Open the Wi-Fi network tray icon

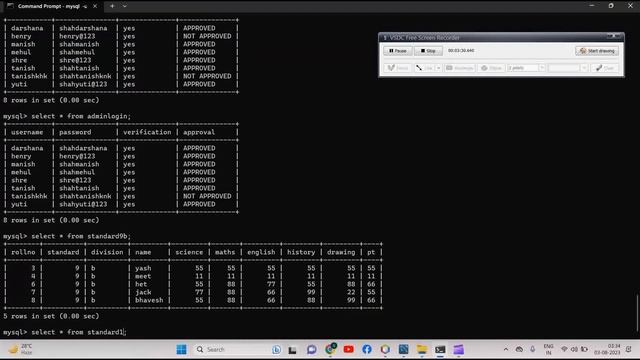564,349
